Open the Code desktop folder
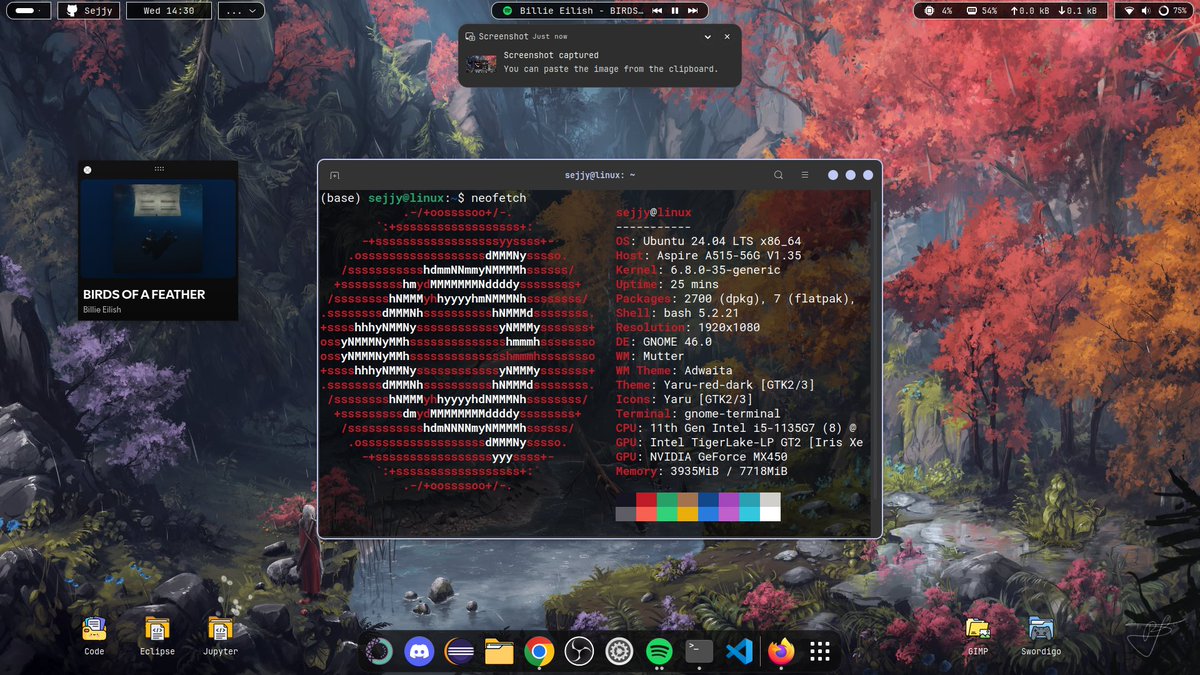The width and height of the screenshot is (1200, 675). coord(94,636)
